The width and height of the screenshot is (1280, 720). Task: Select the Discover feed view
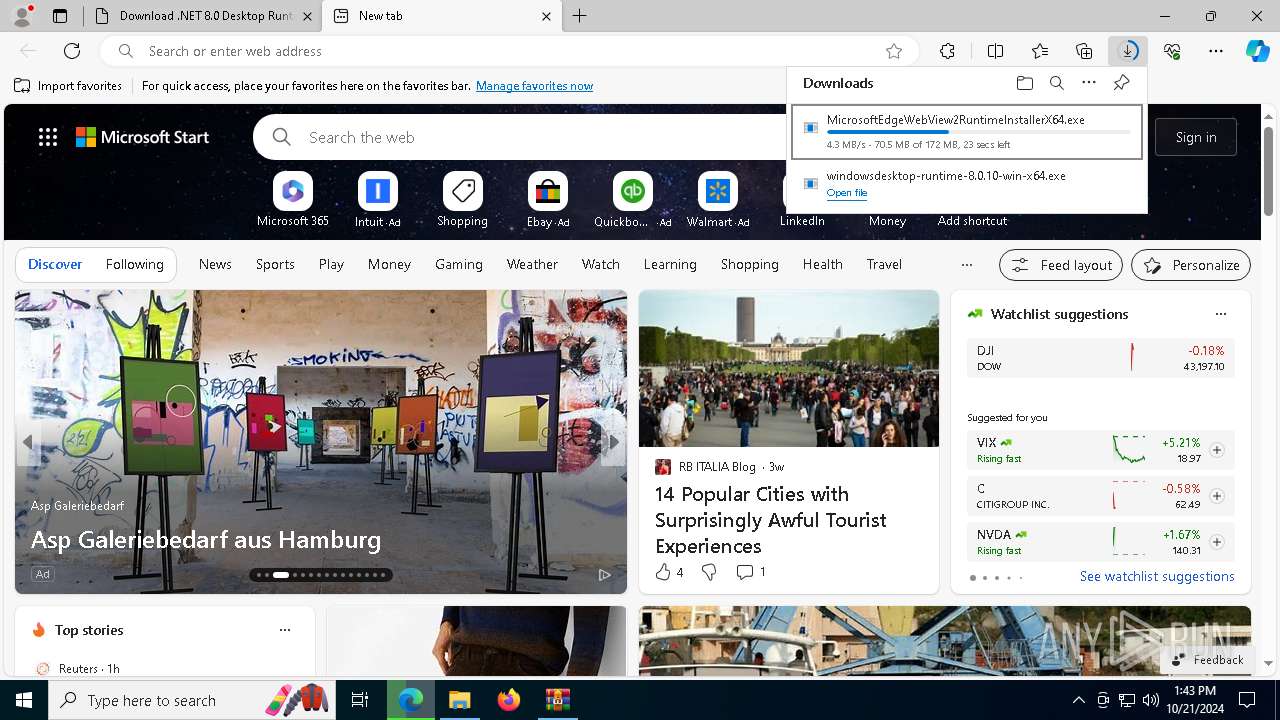point(55,264)
